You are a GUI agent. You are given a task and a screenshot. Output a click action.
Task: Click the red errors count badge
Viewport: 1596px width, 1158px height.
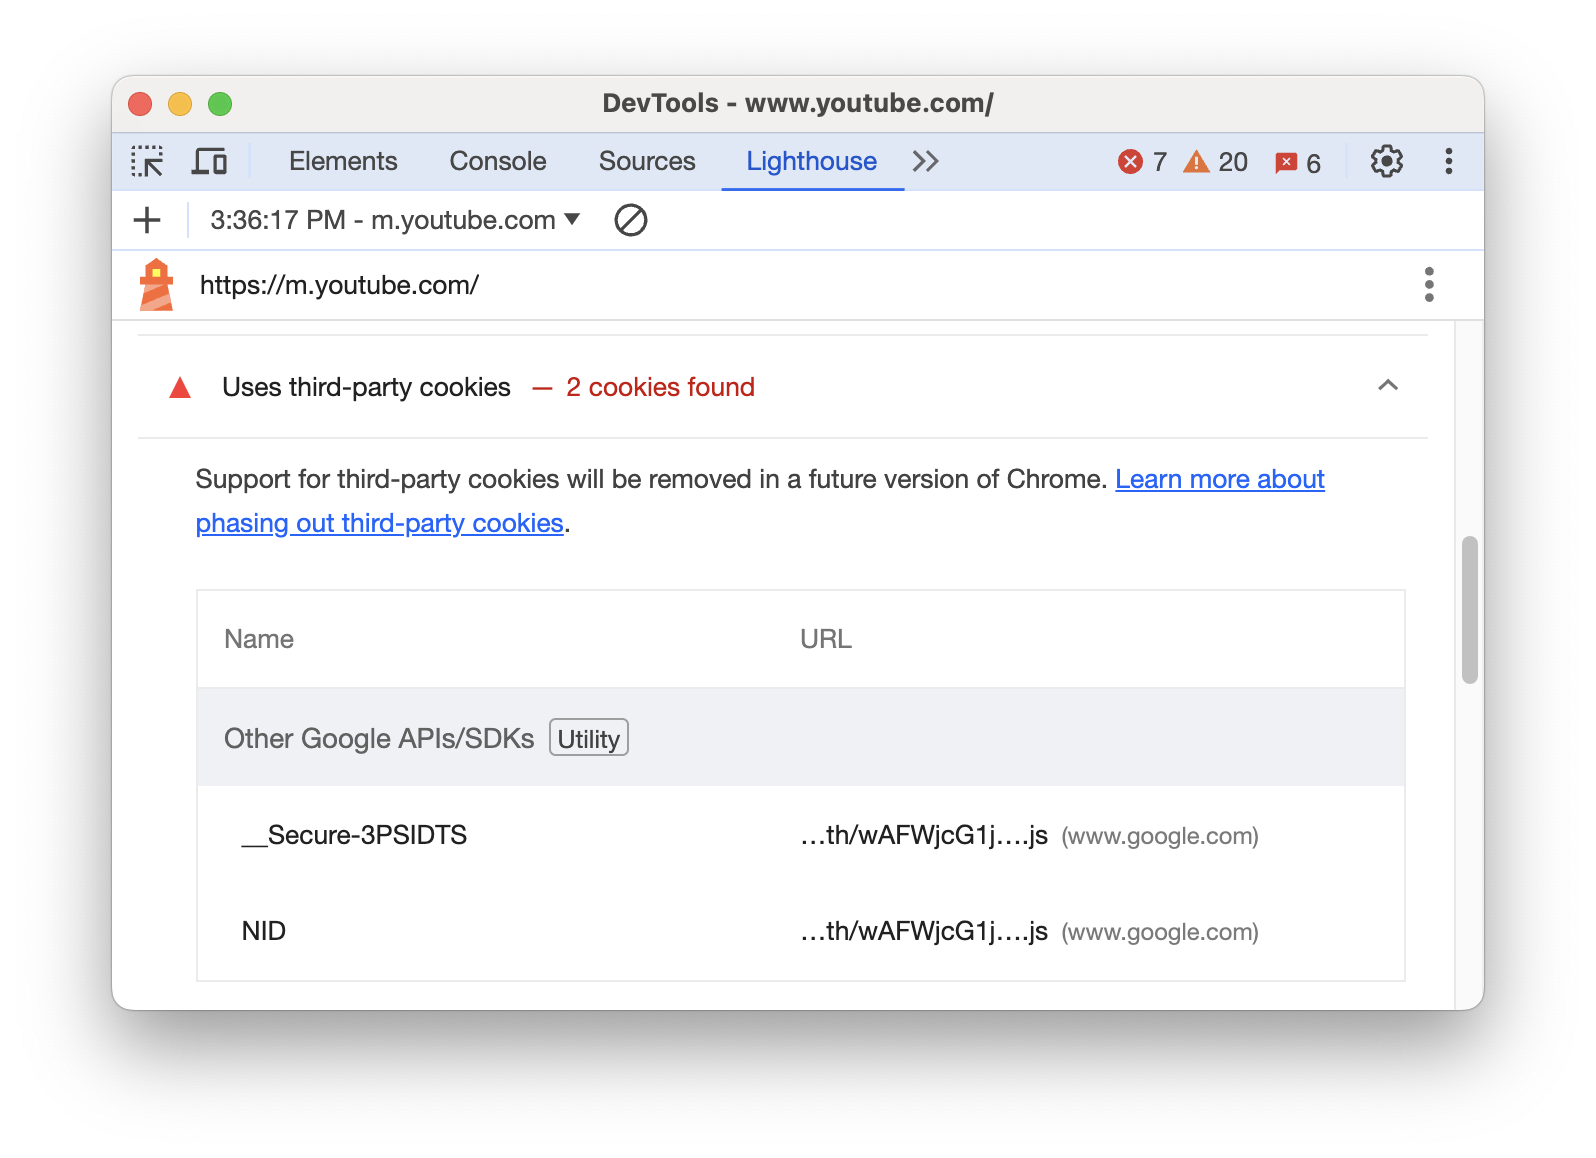click(1142, 162)
